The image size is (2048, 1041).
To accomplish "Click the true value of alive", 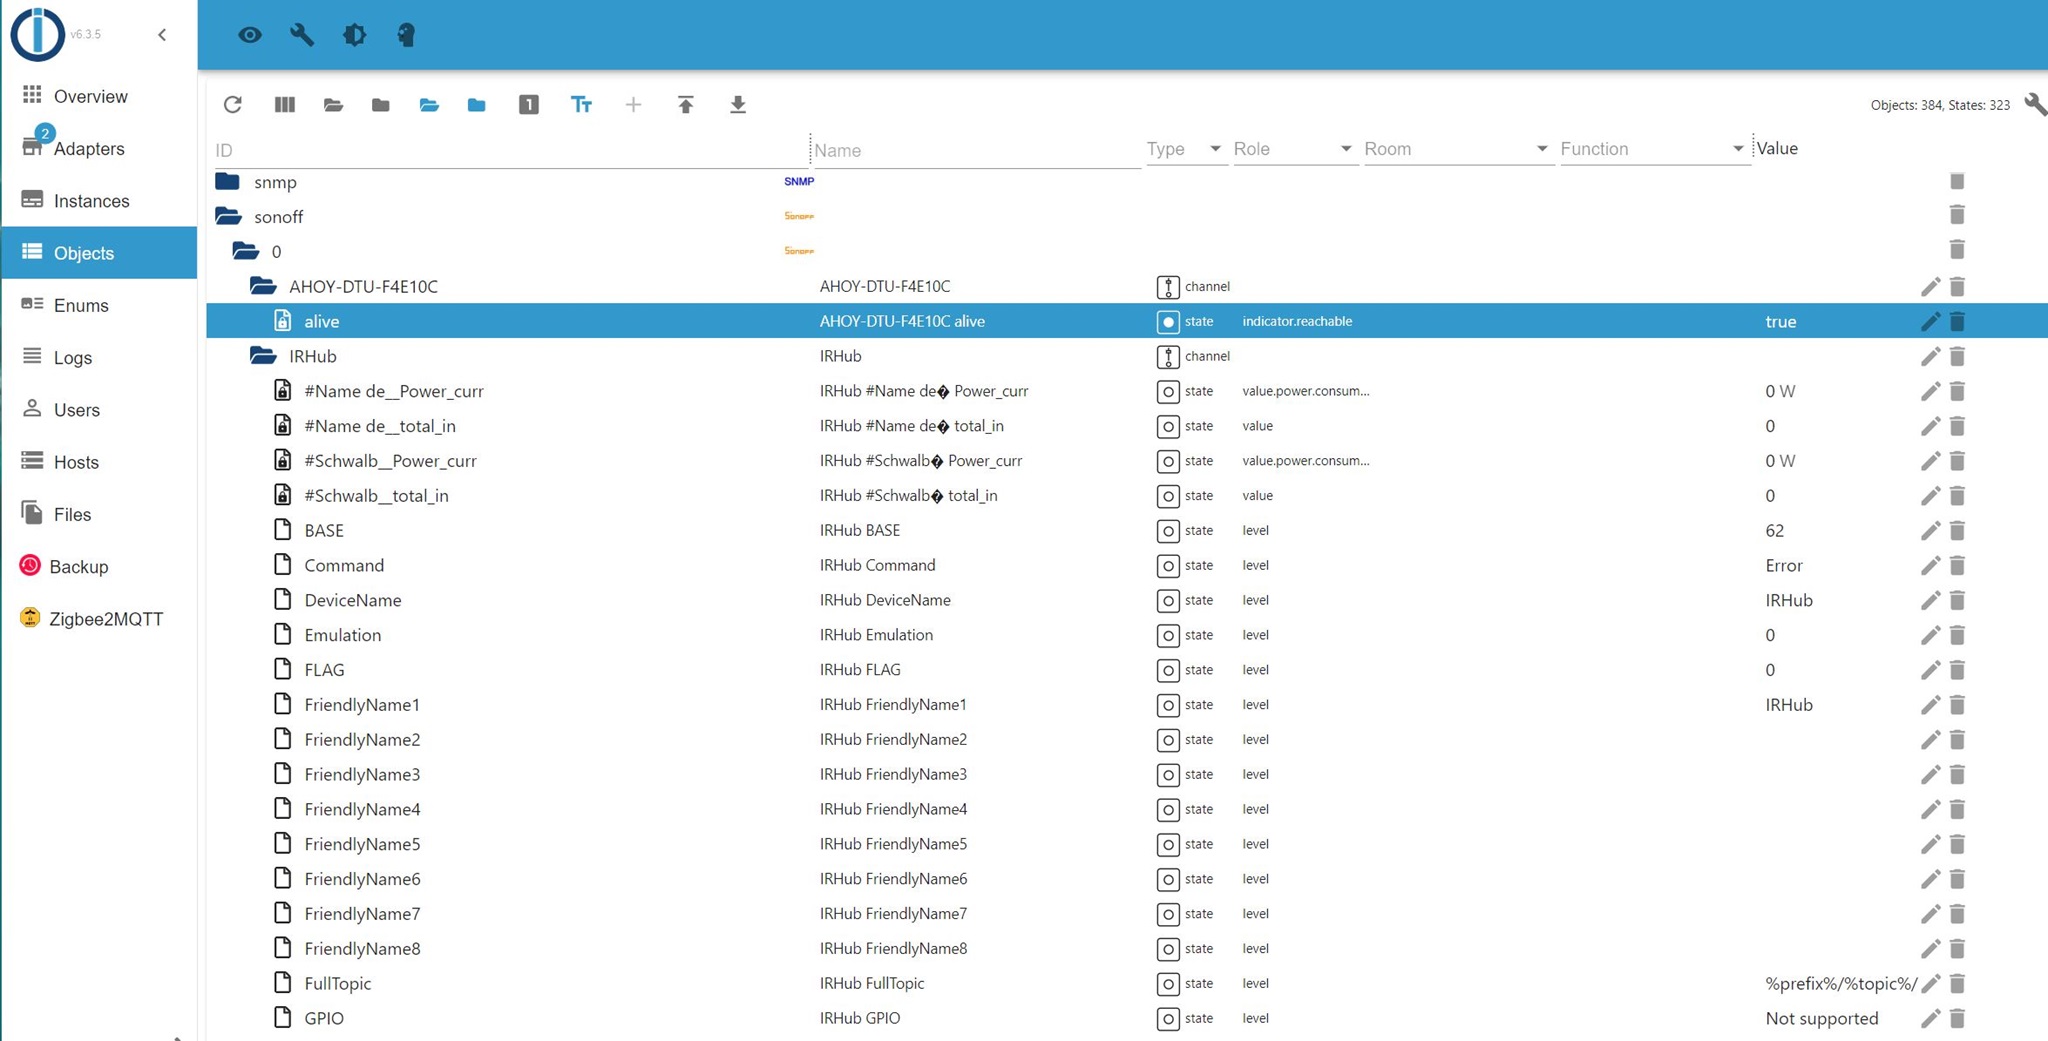I will (1781, 321).
